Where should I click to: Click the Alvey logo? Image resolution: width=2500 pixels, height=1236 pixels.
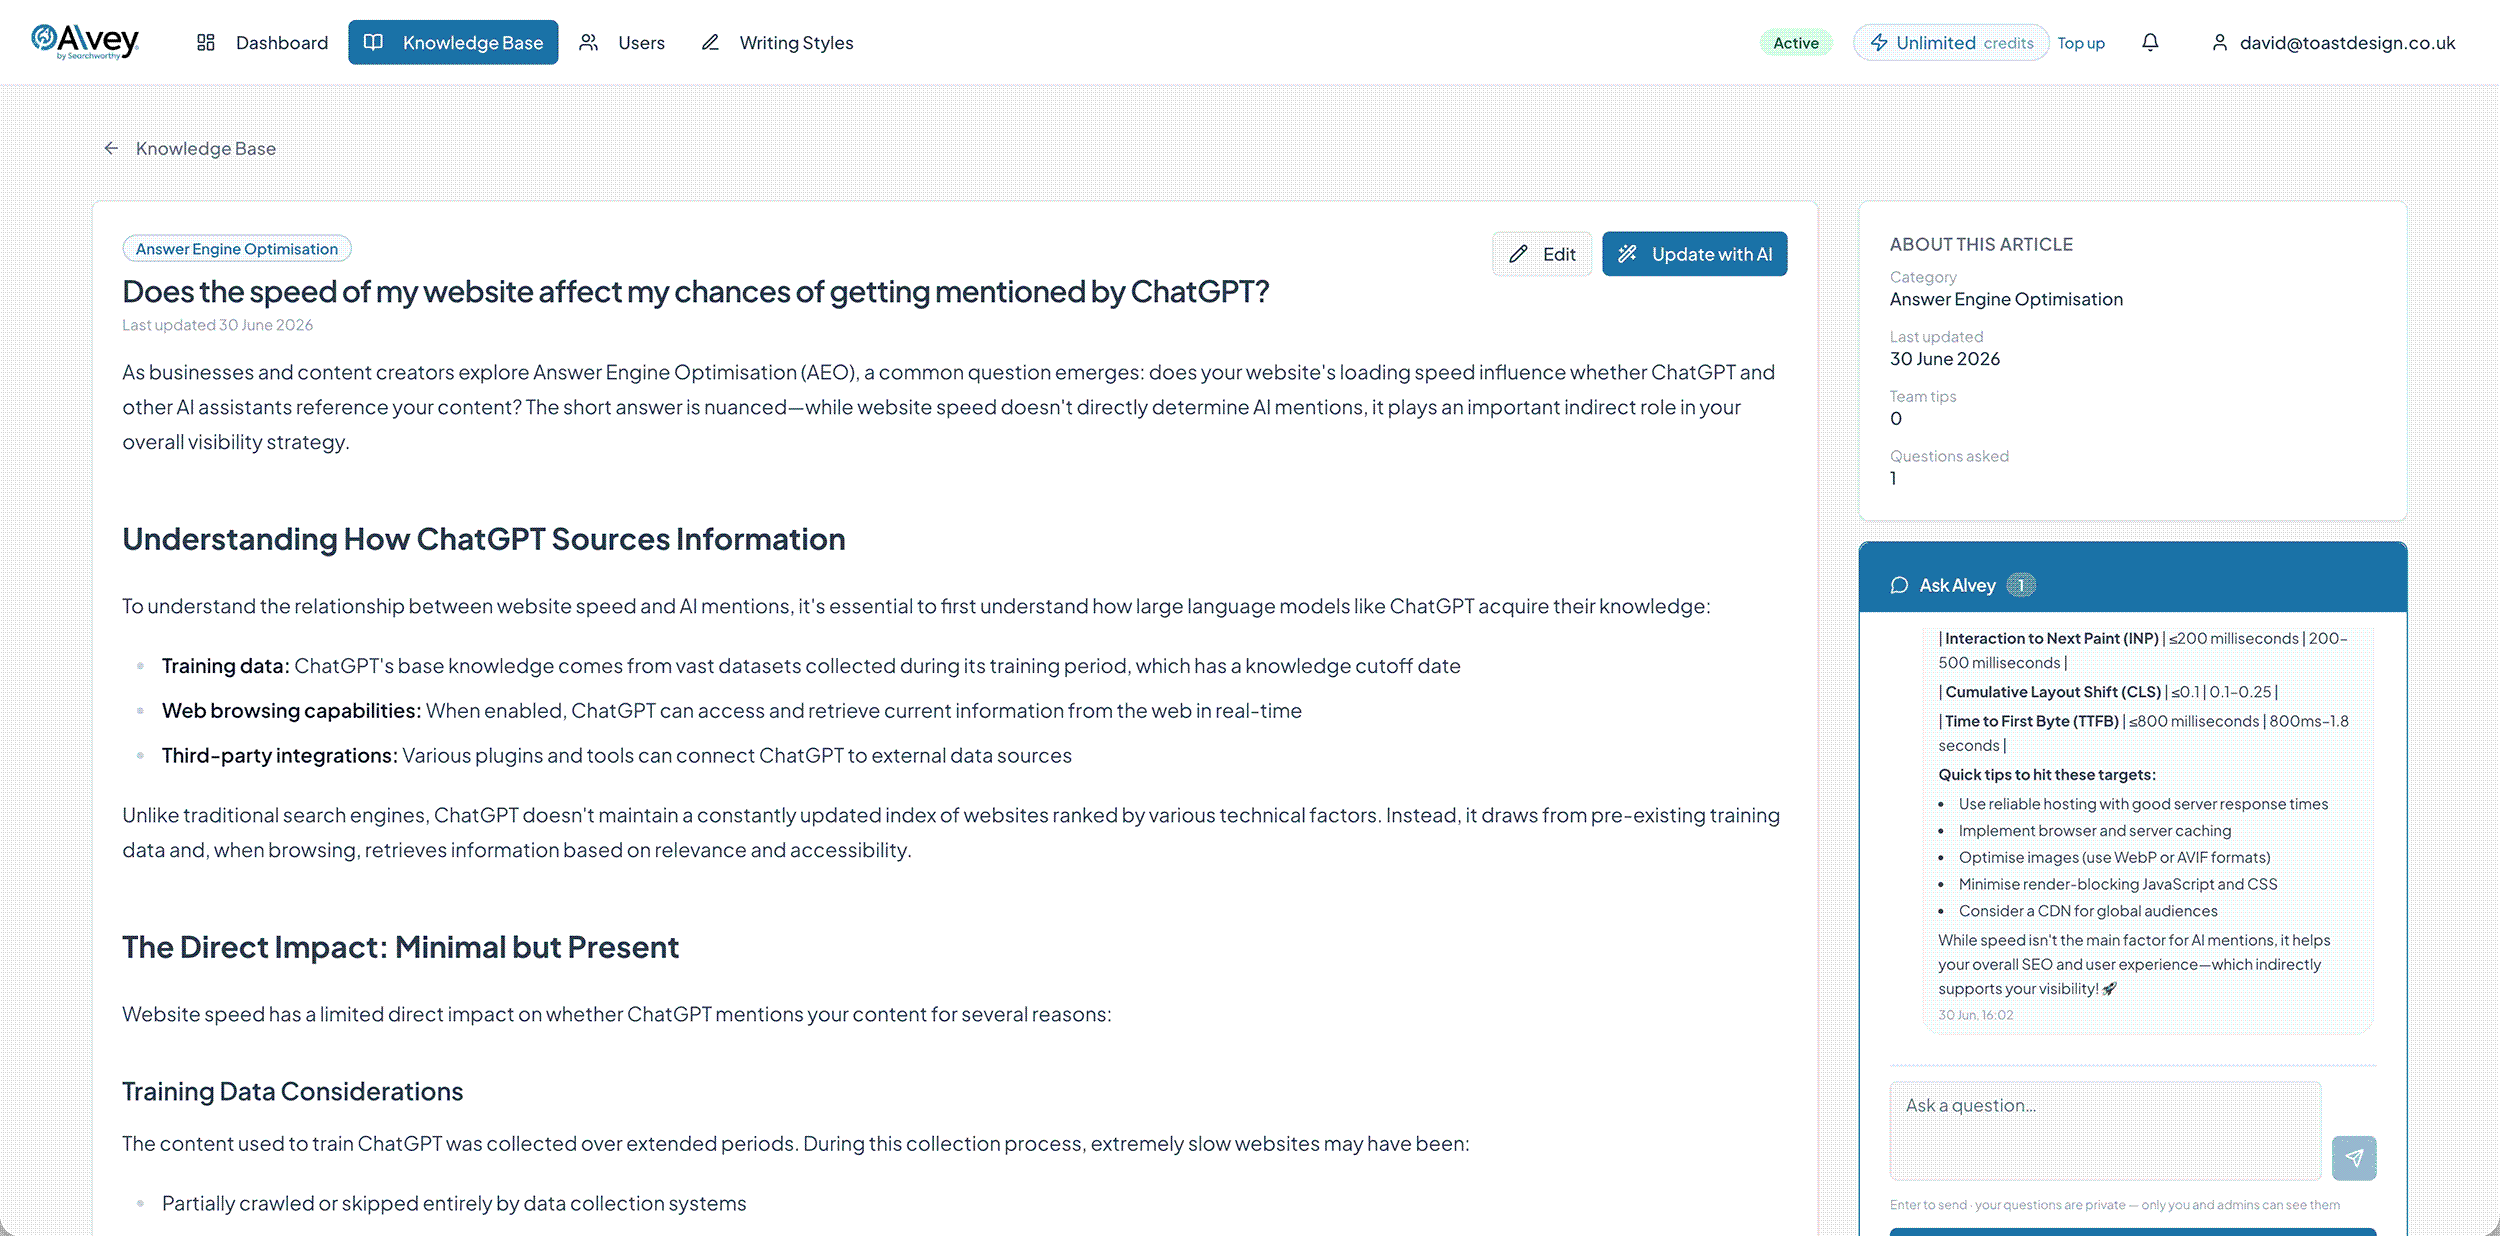(x=85, y=42)
